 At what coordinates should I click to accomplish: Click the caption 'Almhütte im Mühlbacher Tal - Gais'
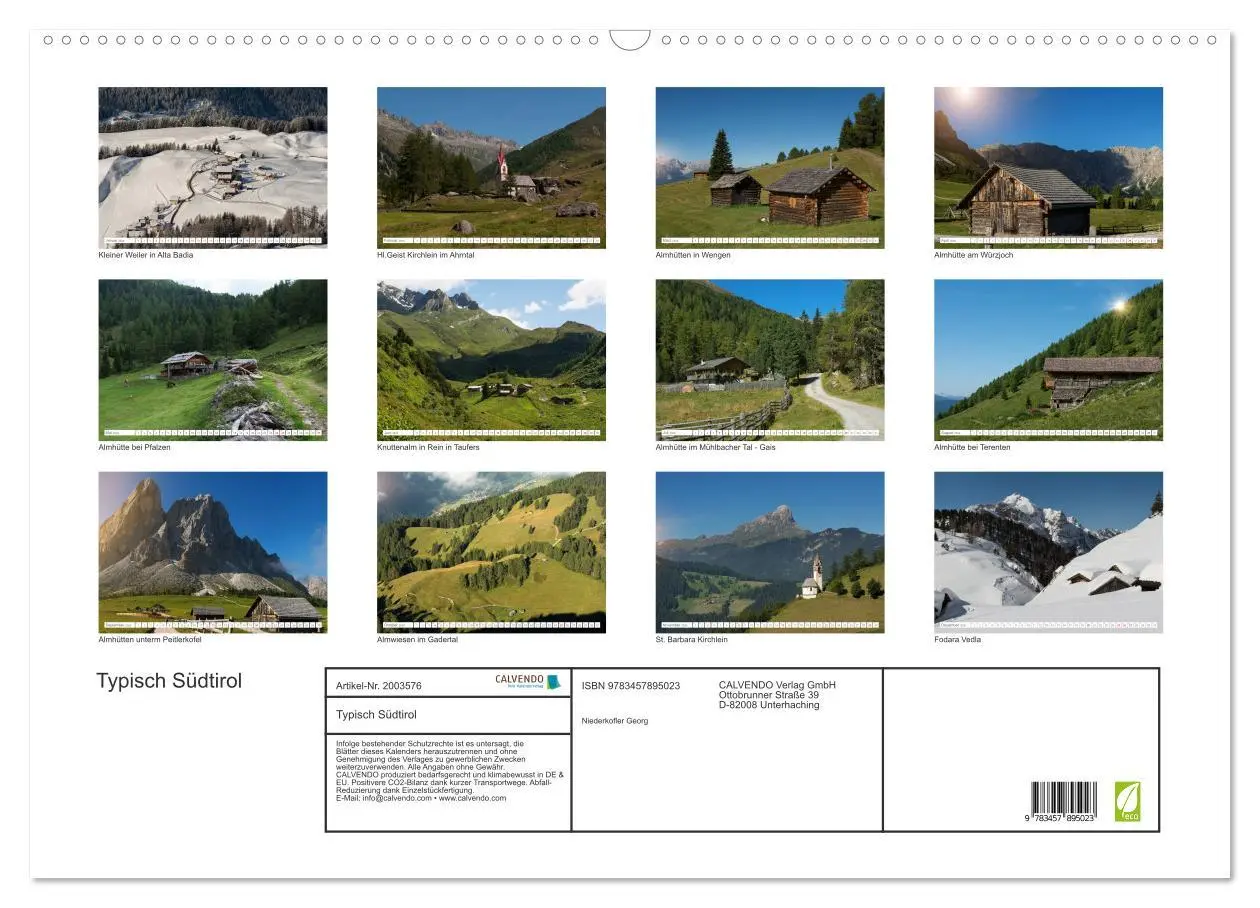coord(716,447)
